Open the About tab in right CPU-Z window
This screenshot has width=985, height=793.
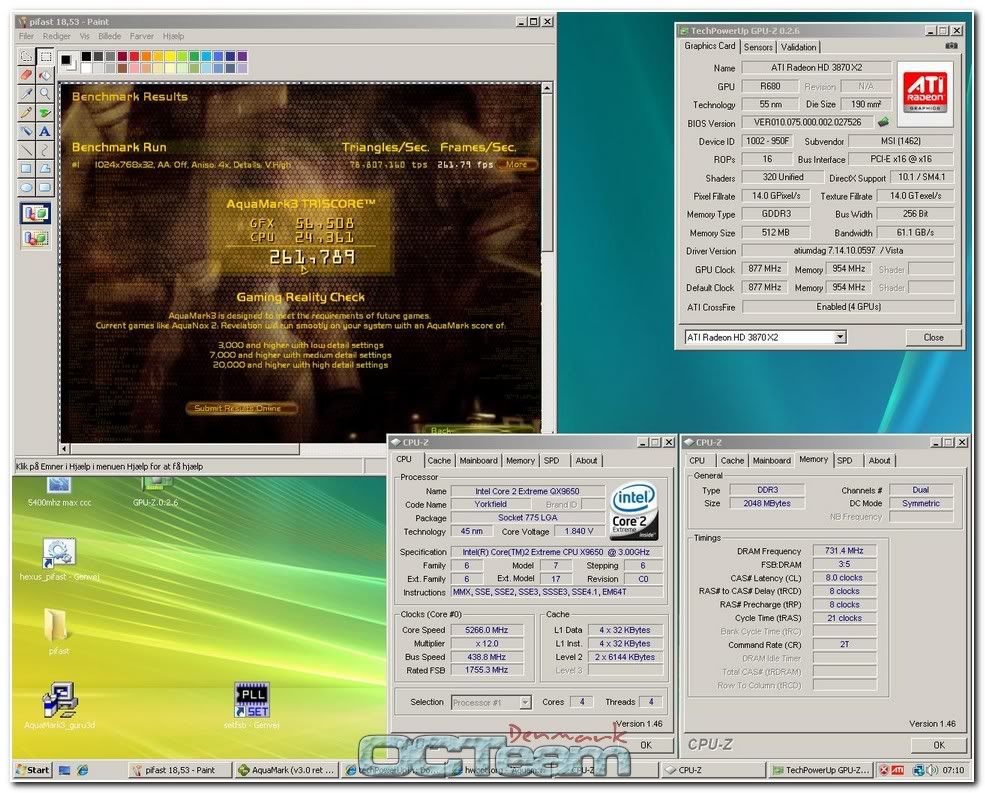(879, 461)
